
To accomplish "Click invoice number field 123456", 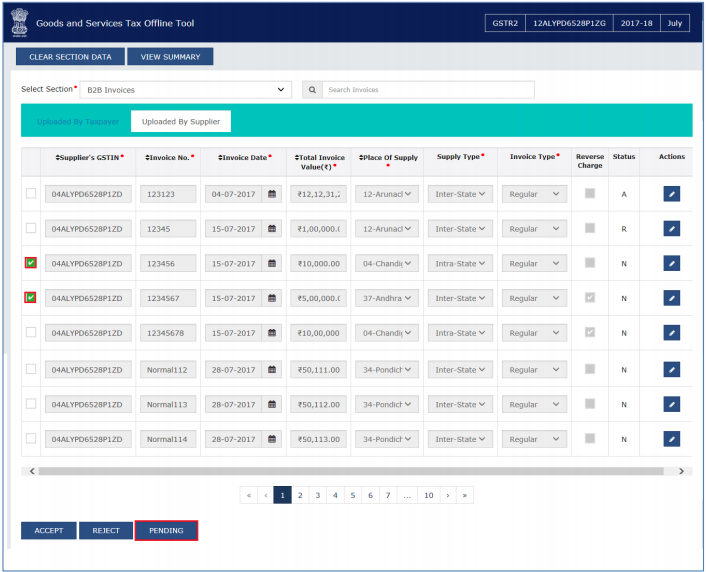I will click(x=168, y=263).
